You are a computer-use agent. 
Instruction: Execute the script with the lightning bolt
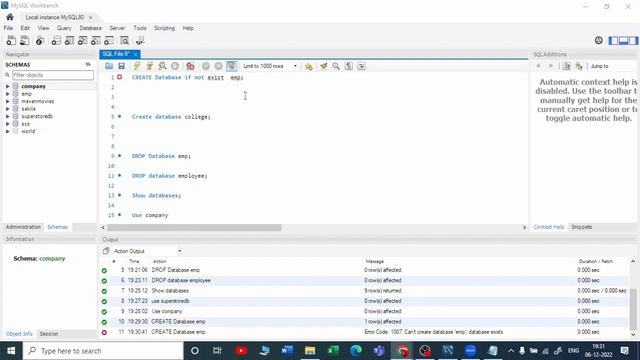137,66
